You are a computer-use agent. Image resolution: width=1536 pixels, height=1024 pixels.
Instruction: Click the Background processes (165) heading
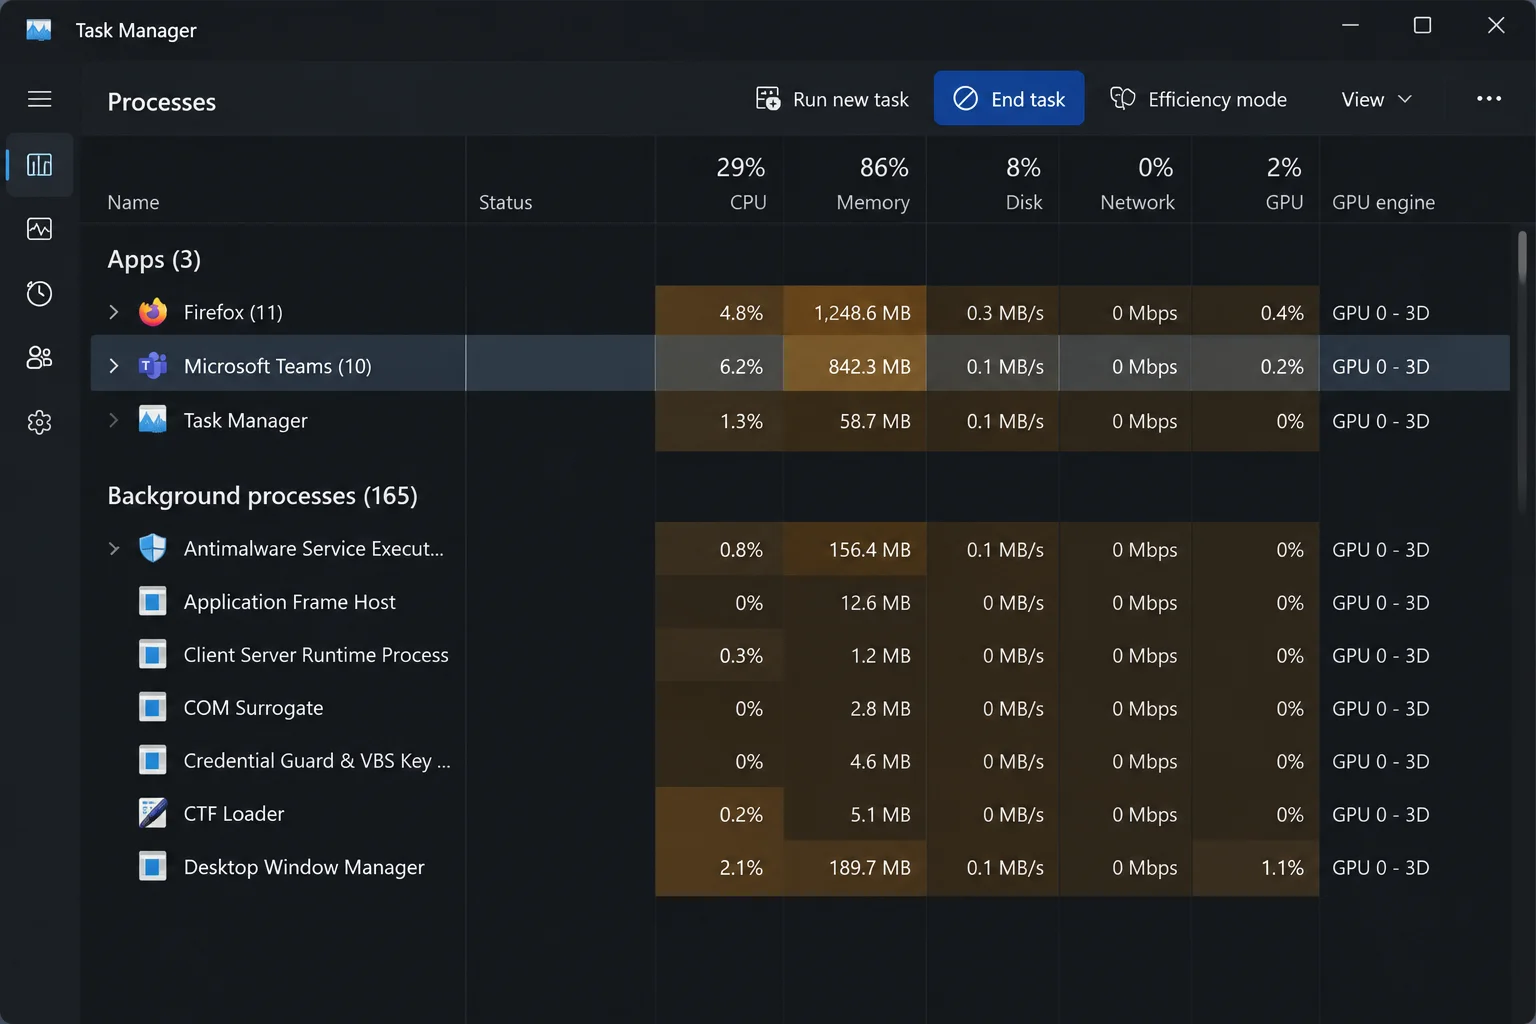point(262,496)
